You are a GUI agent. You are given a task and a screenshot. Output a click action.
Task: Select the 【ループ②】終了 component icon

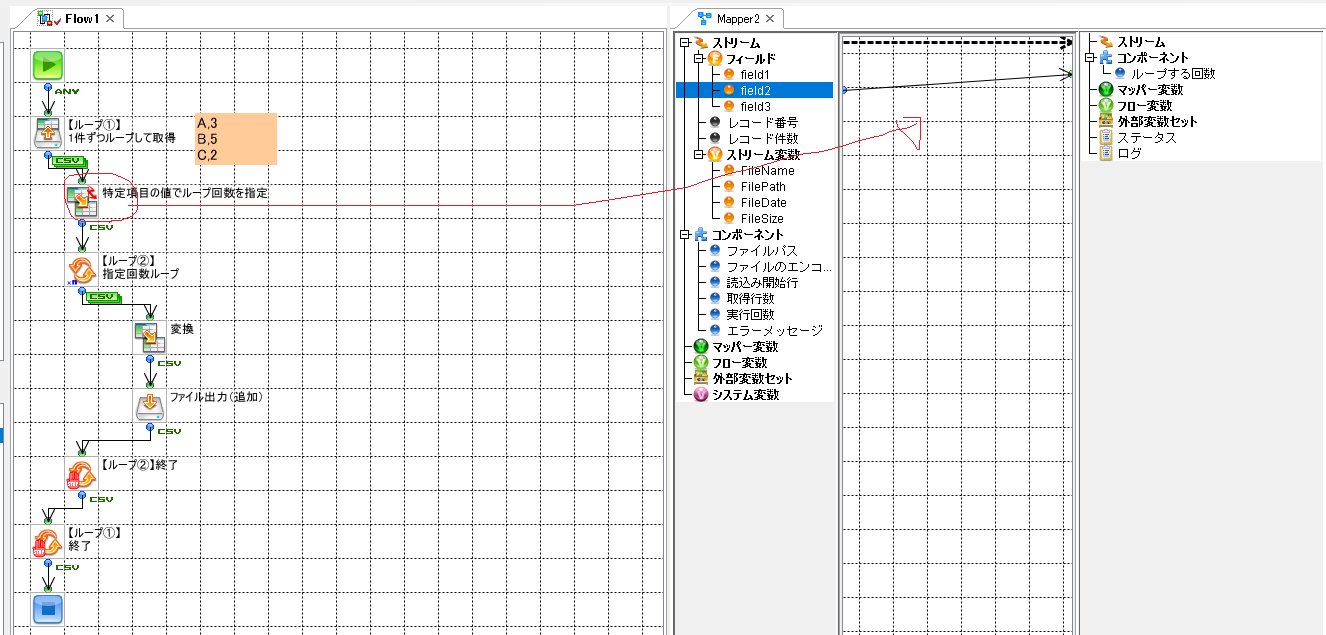(x=82, y=474)
